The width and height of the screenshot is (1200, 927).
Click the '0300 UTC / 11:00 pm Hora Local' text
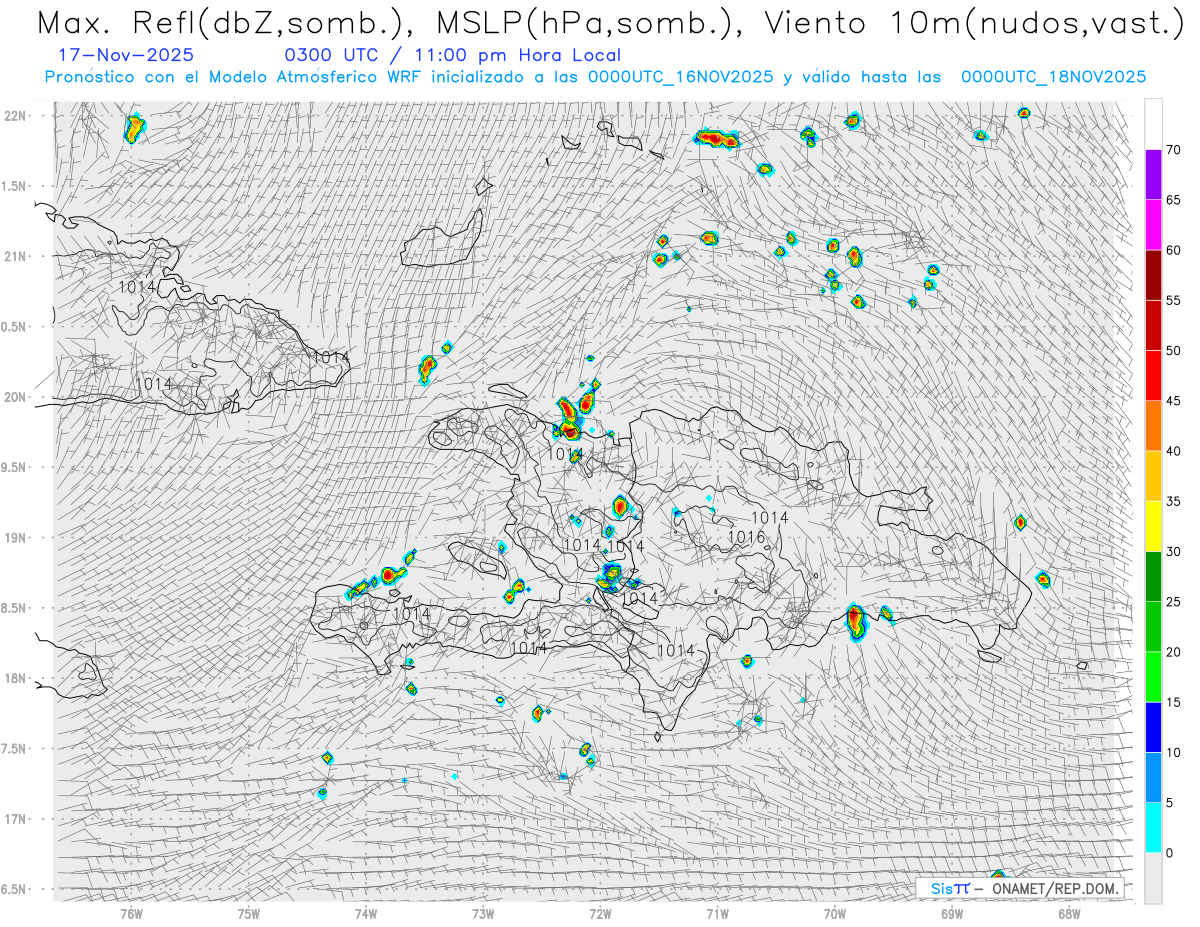pos(452,56)
